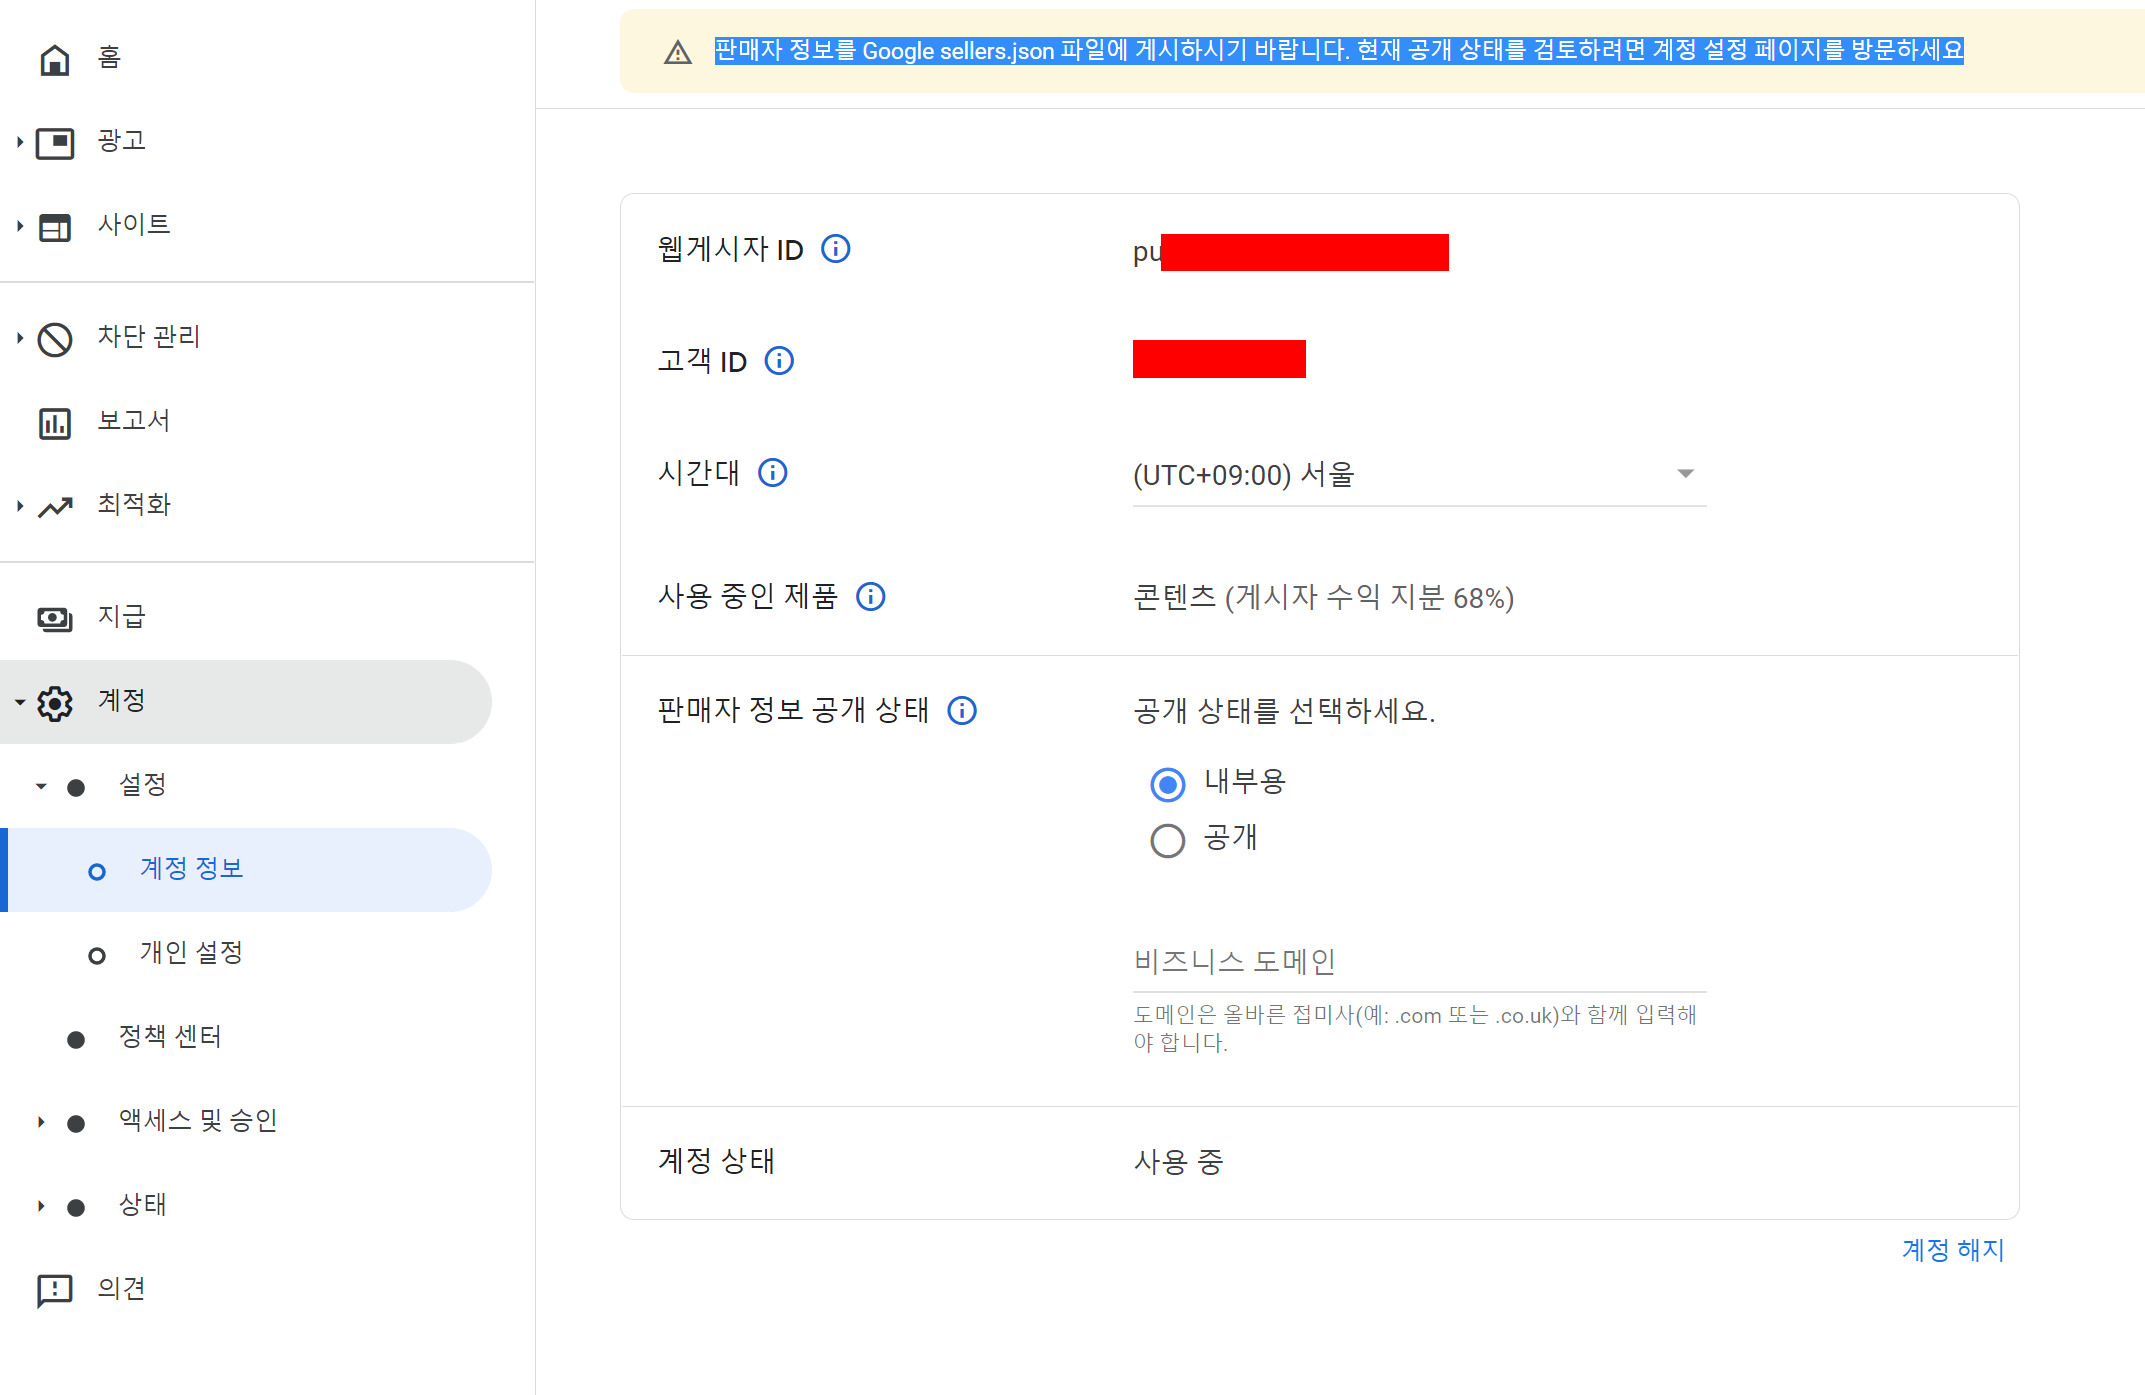2145x1395 pixels.
Task: Click the Home (홈) icon in sidebar
Action: (x=55, y=59)
